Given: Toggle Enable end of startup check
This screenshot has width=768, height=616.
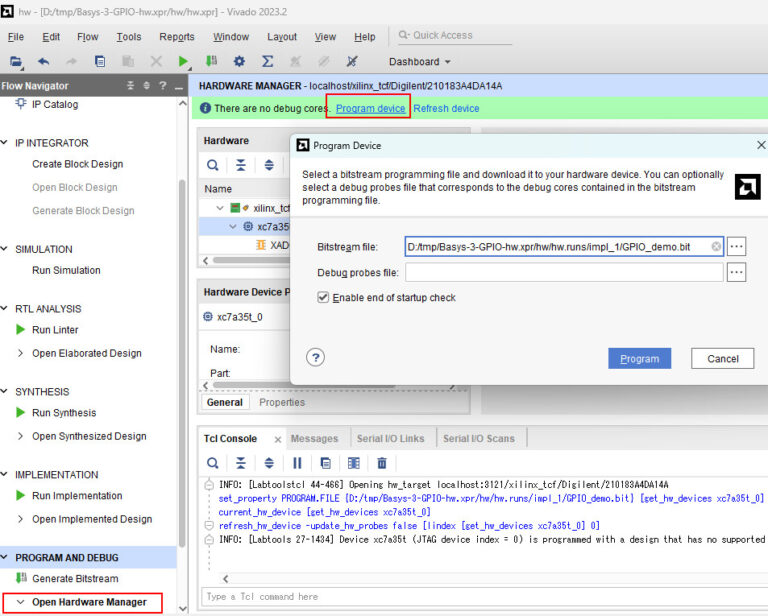Looking at the screenshot, I should pyautogui.click(x=323, y=297).
